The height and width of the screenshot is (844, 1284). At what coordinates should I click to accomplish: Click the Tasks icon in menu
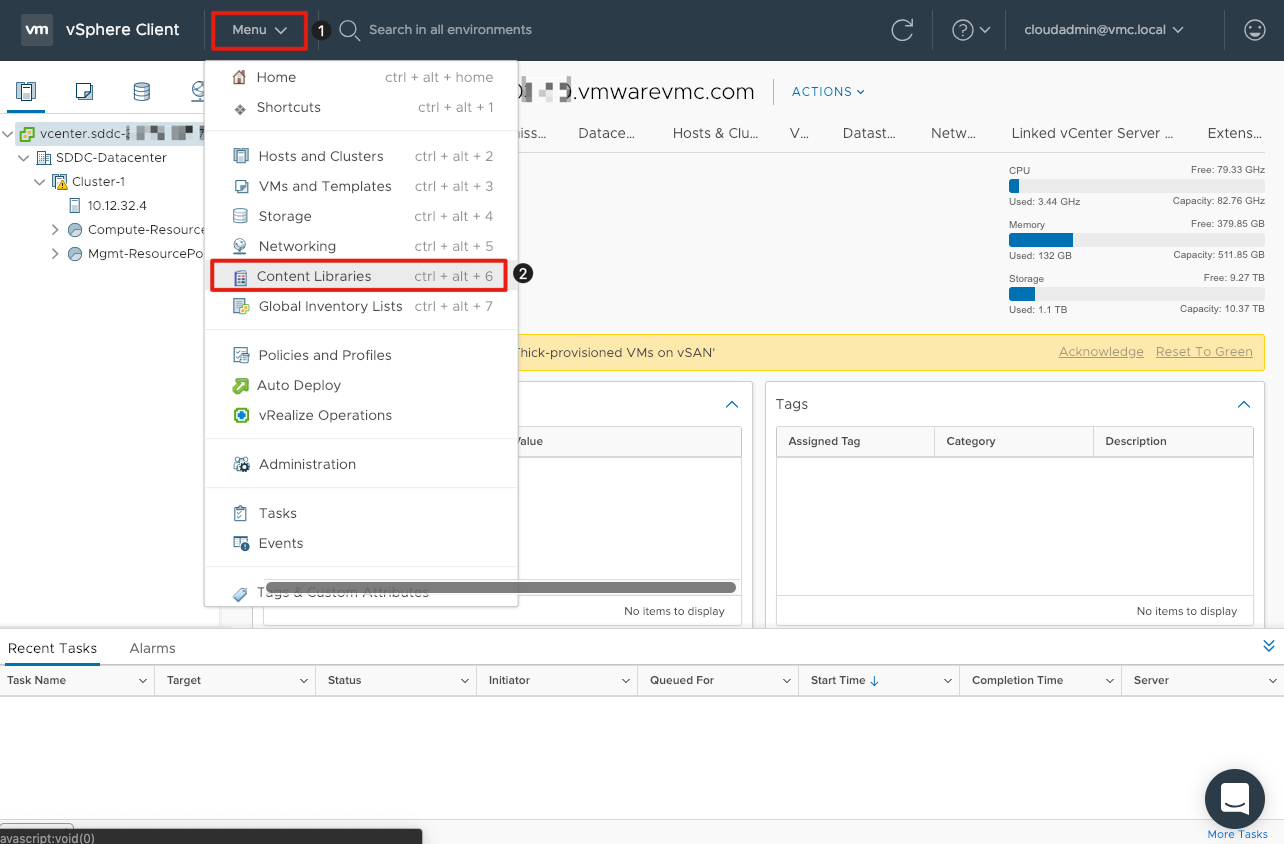[x=240, y=513]
